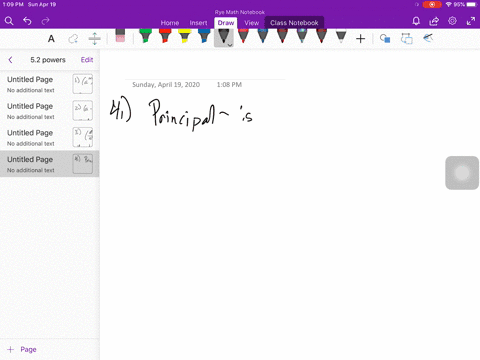480x360 pixels.
Task: Click the page title area above the date
Action: tap(205, 72)
